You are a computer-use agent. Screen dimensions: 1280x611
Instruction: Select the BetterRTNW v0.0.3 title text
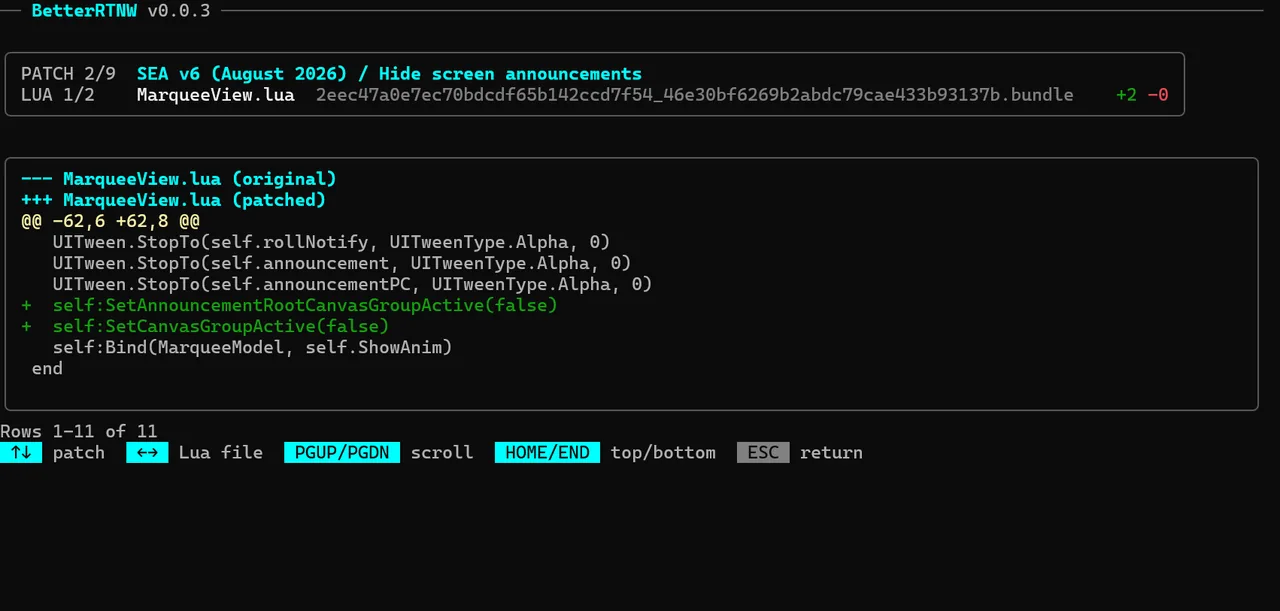point(121,11)
